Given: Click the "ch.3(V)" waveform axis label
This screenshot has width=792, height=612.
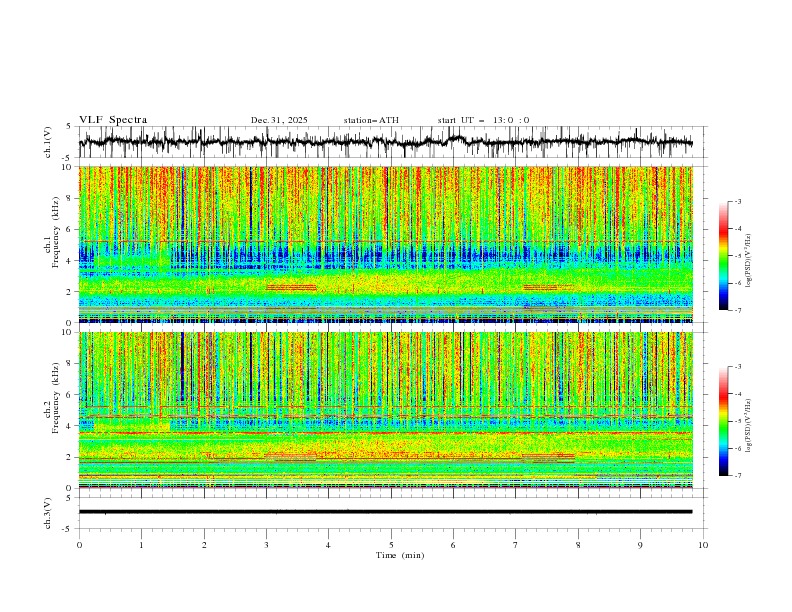Looking at the screenshot, I should 48,513.
